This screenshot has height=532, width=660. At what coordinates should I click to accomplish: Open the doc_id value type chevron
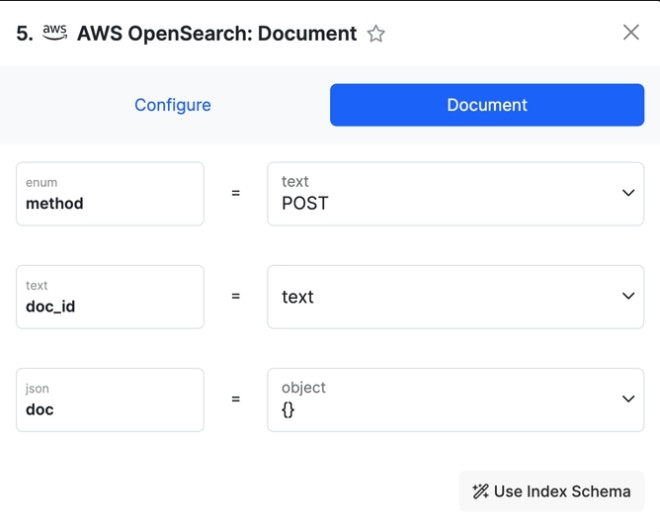click(628, 296)
